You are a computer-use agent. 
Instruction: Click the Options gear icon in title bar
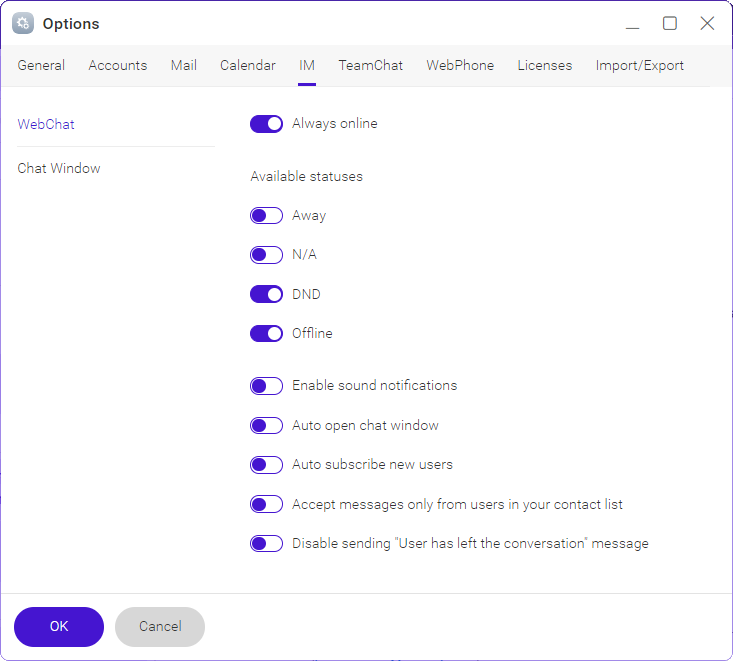(x=23, y=23)
